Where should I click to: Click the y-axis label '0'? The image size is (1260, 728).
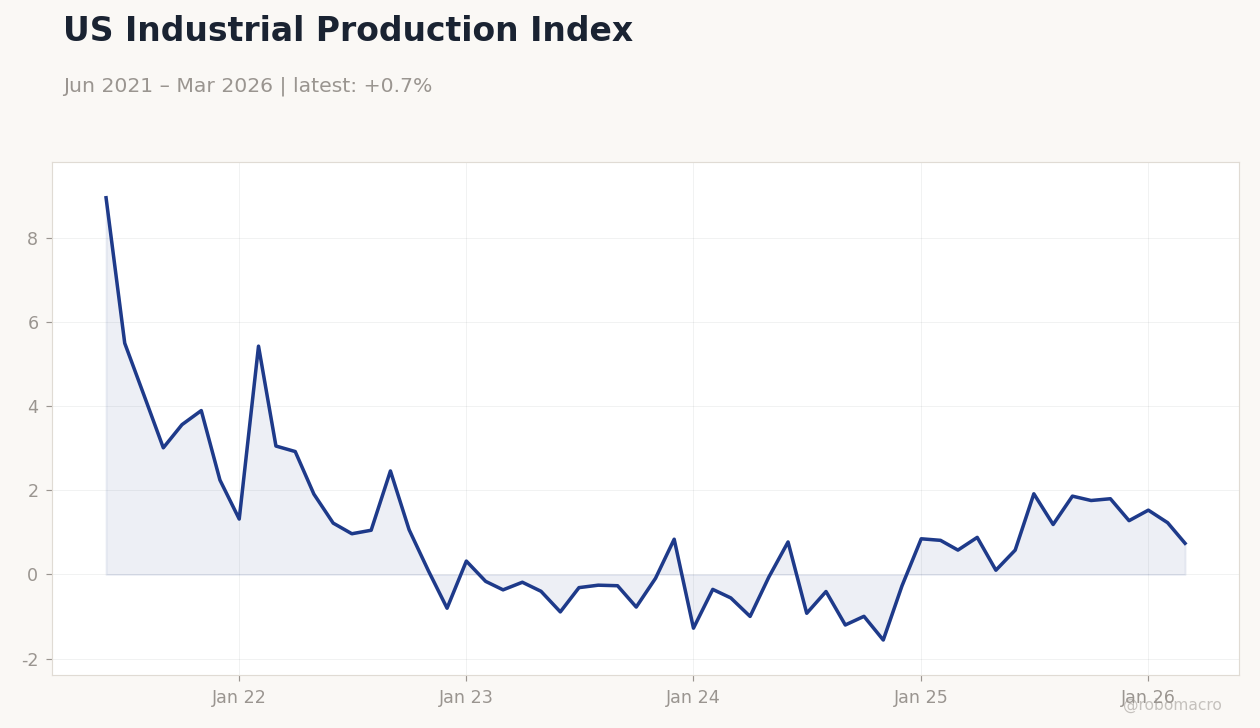pos(33,575)
